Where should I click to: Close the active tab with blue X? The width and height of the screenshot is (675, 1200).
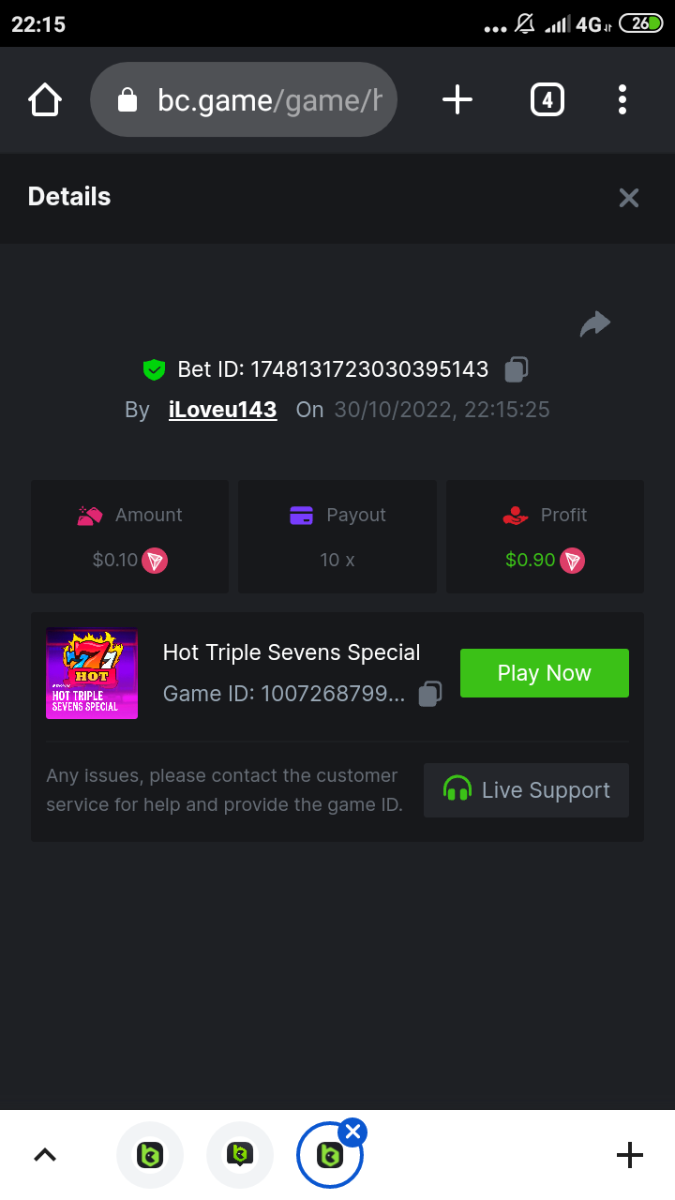(352, 1132)
